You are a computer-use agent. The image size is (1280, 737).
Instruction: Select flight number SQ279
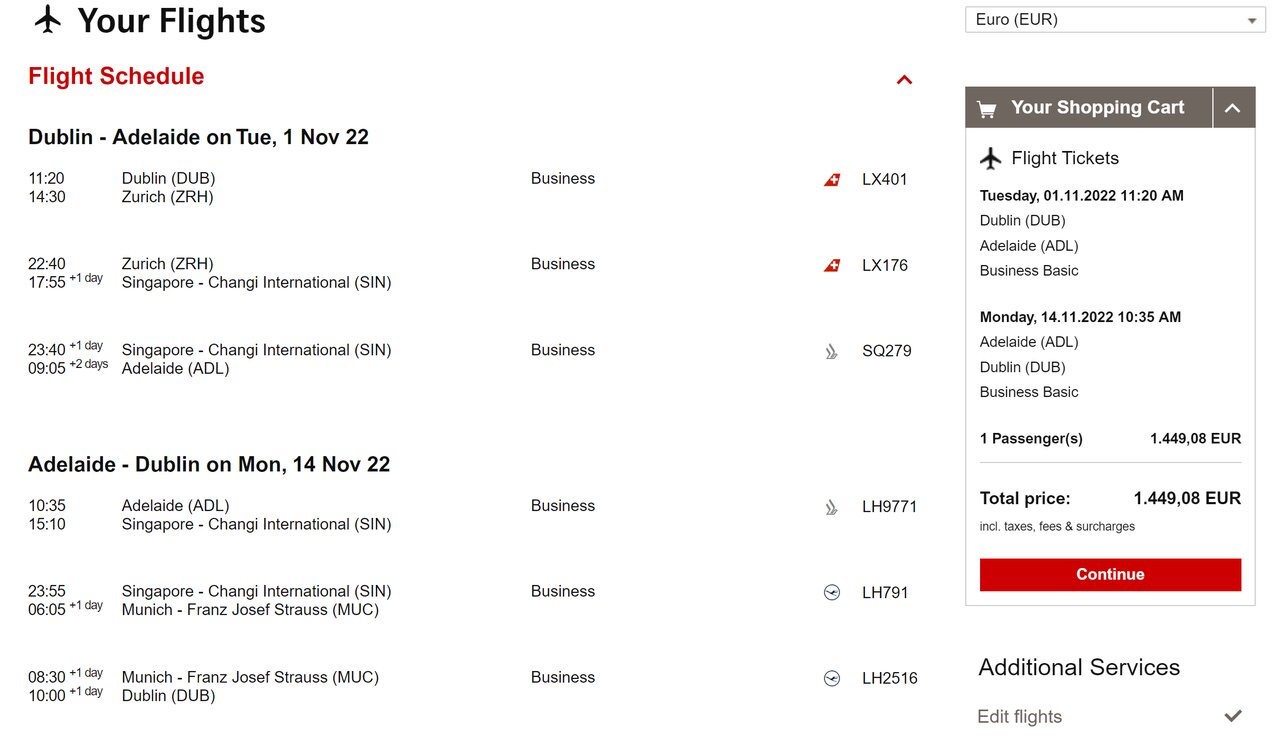pos(887,351)
